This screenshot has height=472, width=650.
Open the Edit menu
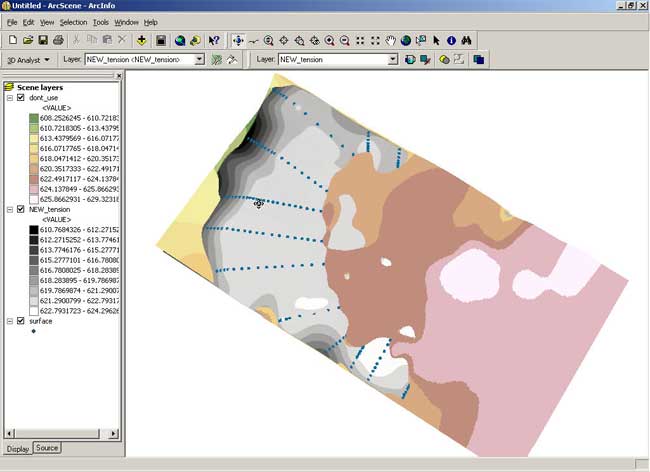[28, 22]
